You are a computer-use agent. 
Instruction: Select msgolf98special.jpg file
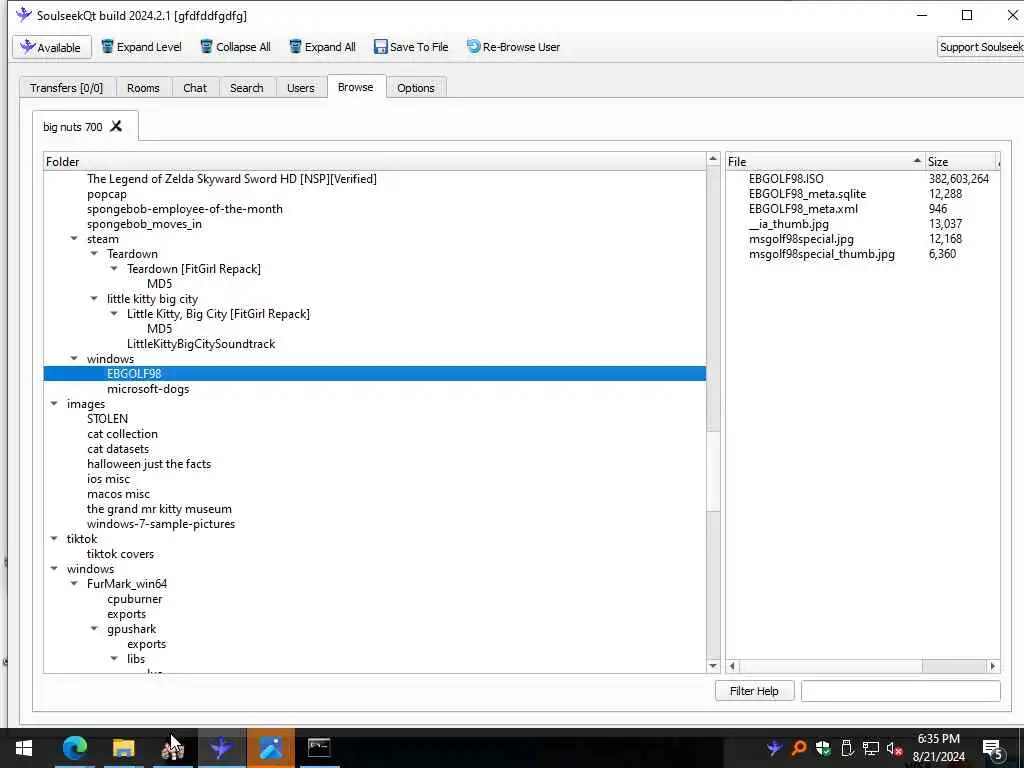[801, 239]
